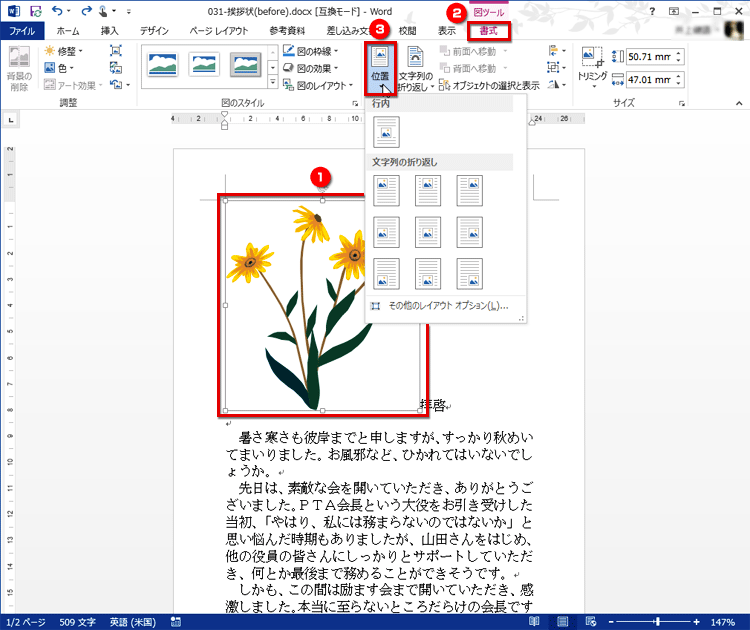This screenshot has height=630, width=750.
Task: Choose bottom-right text wrapping position
Action: tap(469, 274)
